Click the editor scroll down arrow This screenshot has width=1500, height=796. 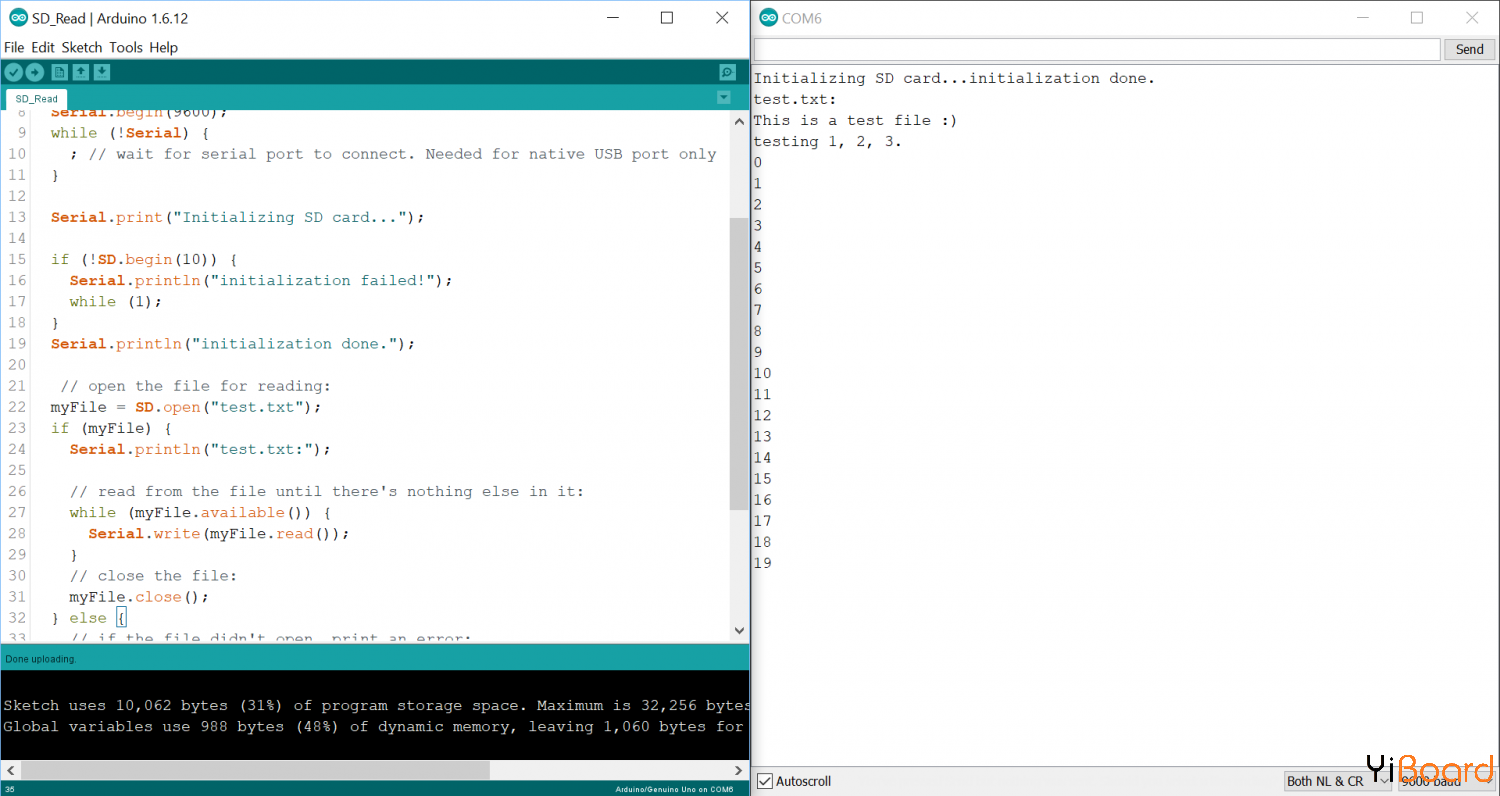tap(739, 631)
